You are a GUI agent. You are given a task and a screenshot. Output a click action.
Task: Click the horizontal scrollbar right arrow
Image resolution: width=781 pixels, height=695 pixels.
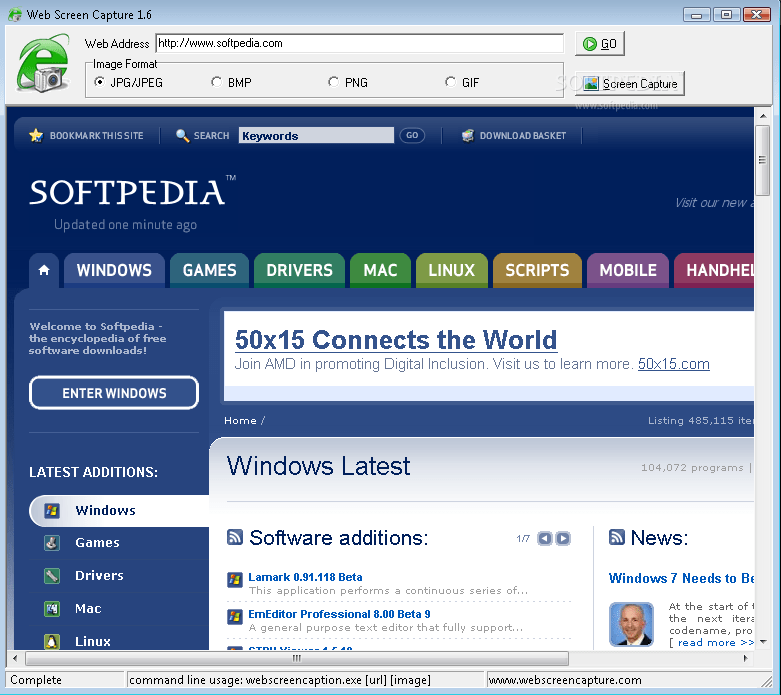pyautogui.click(x=746, y=659)
